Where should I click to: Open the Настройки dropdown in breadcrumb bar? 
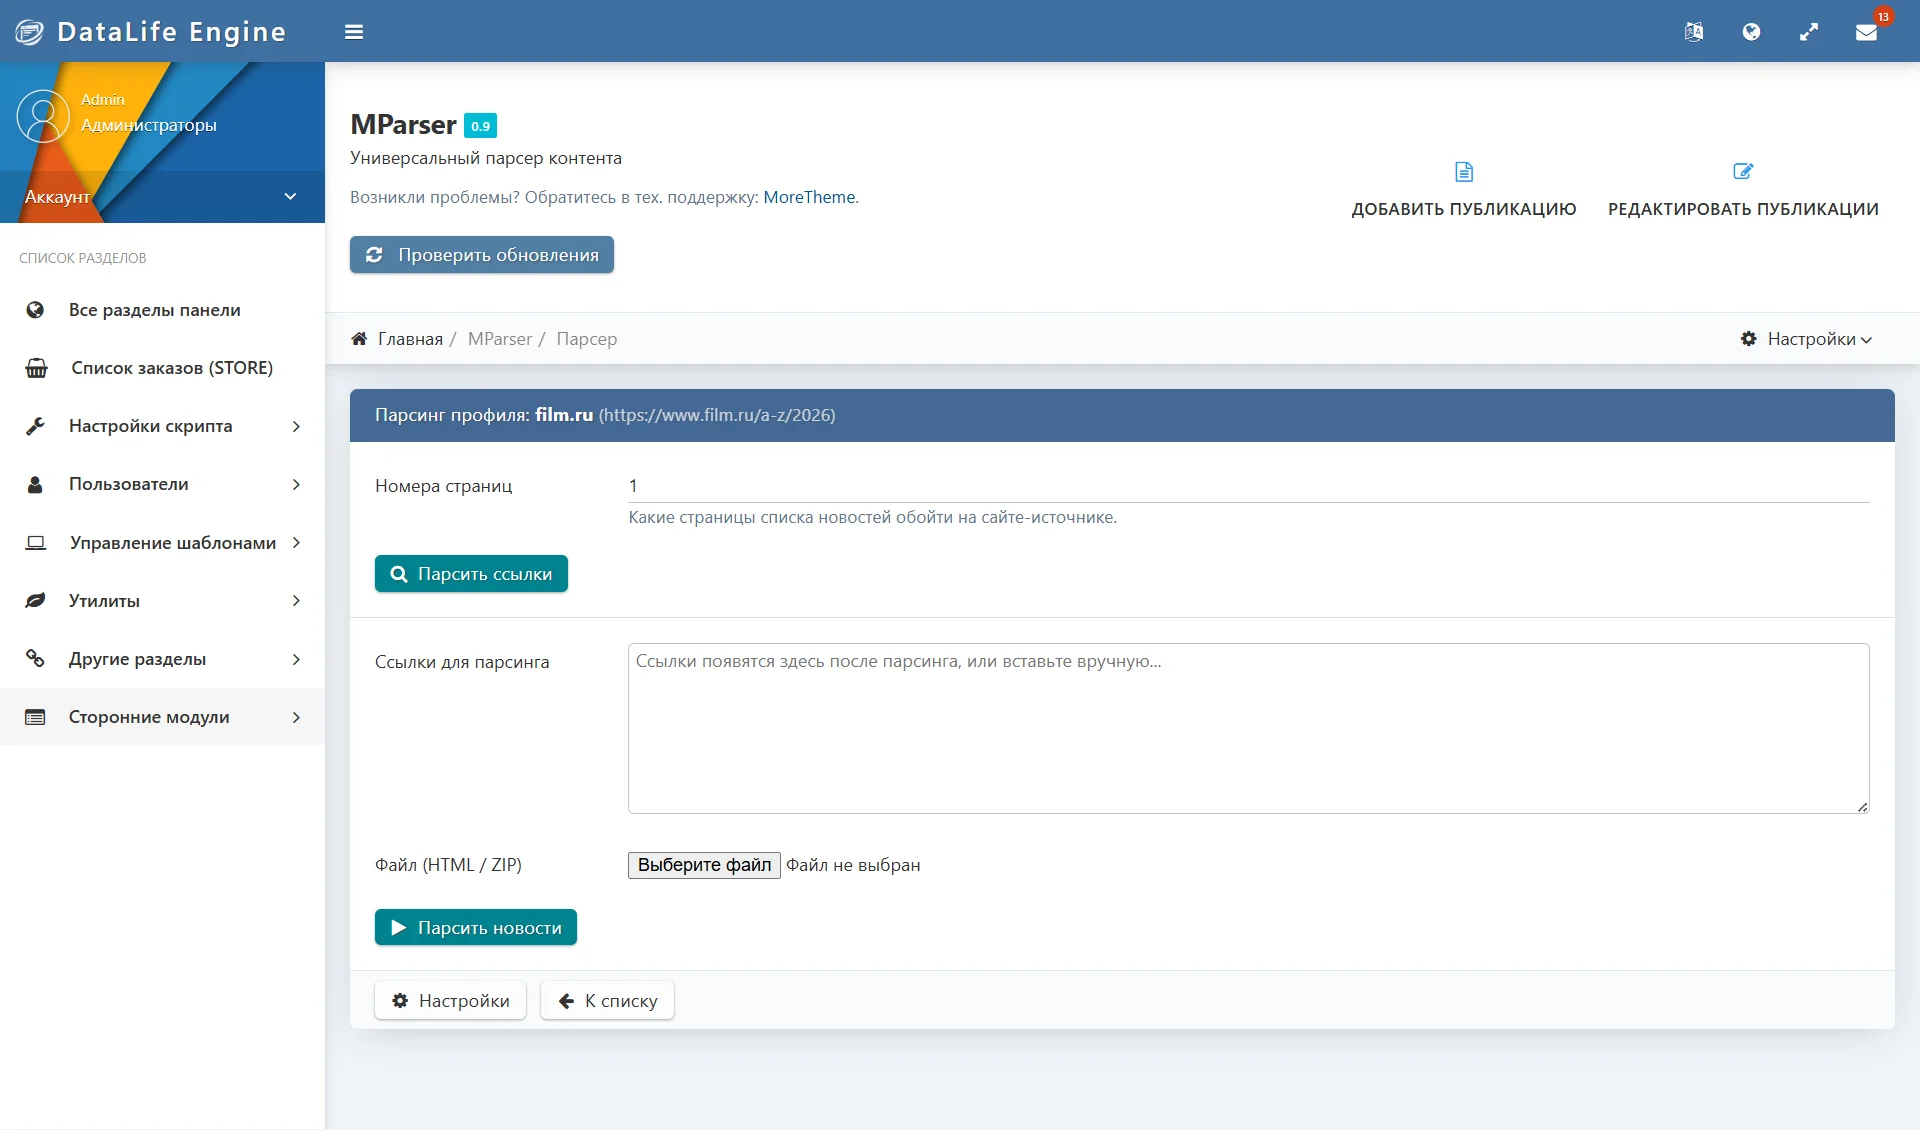(1806, 339)
